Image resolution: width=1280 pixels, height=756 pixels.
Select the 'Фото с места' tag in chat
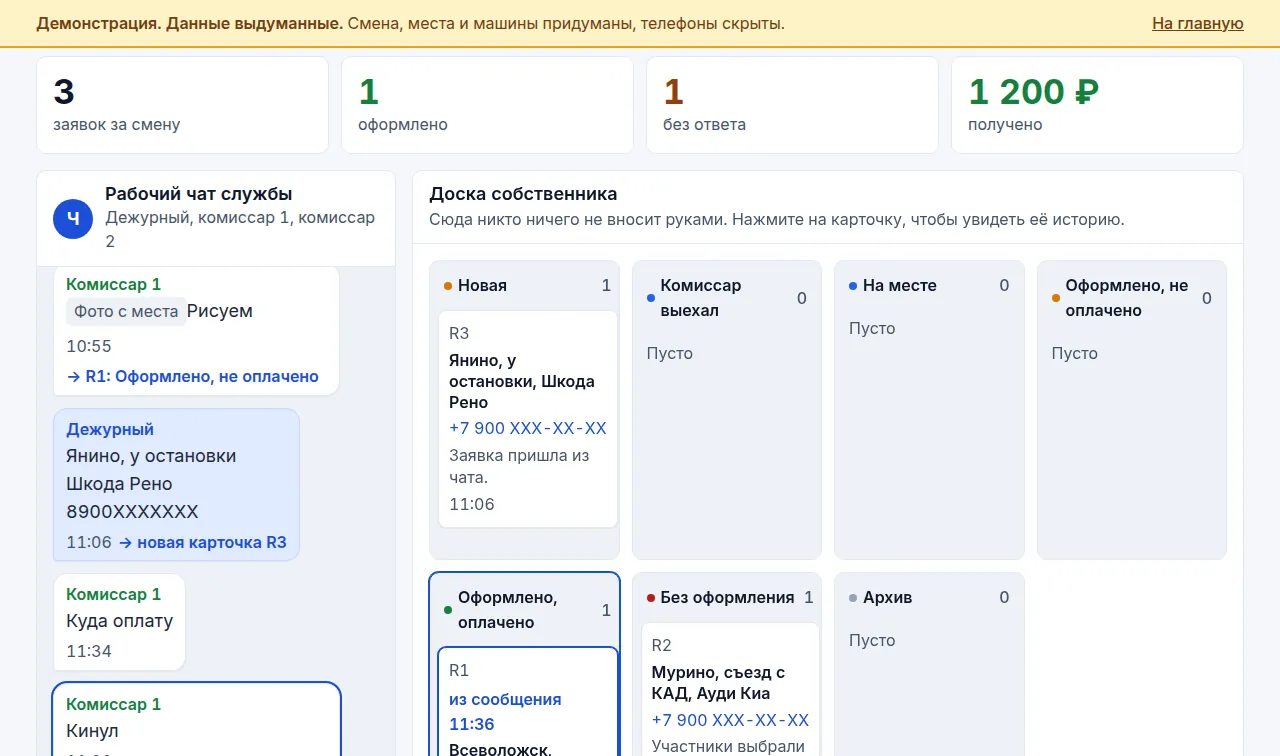click(126, 311)
